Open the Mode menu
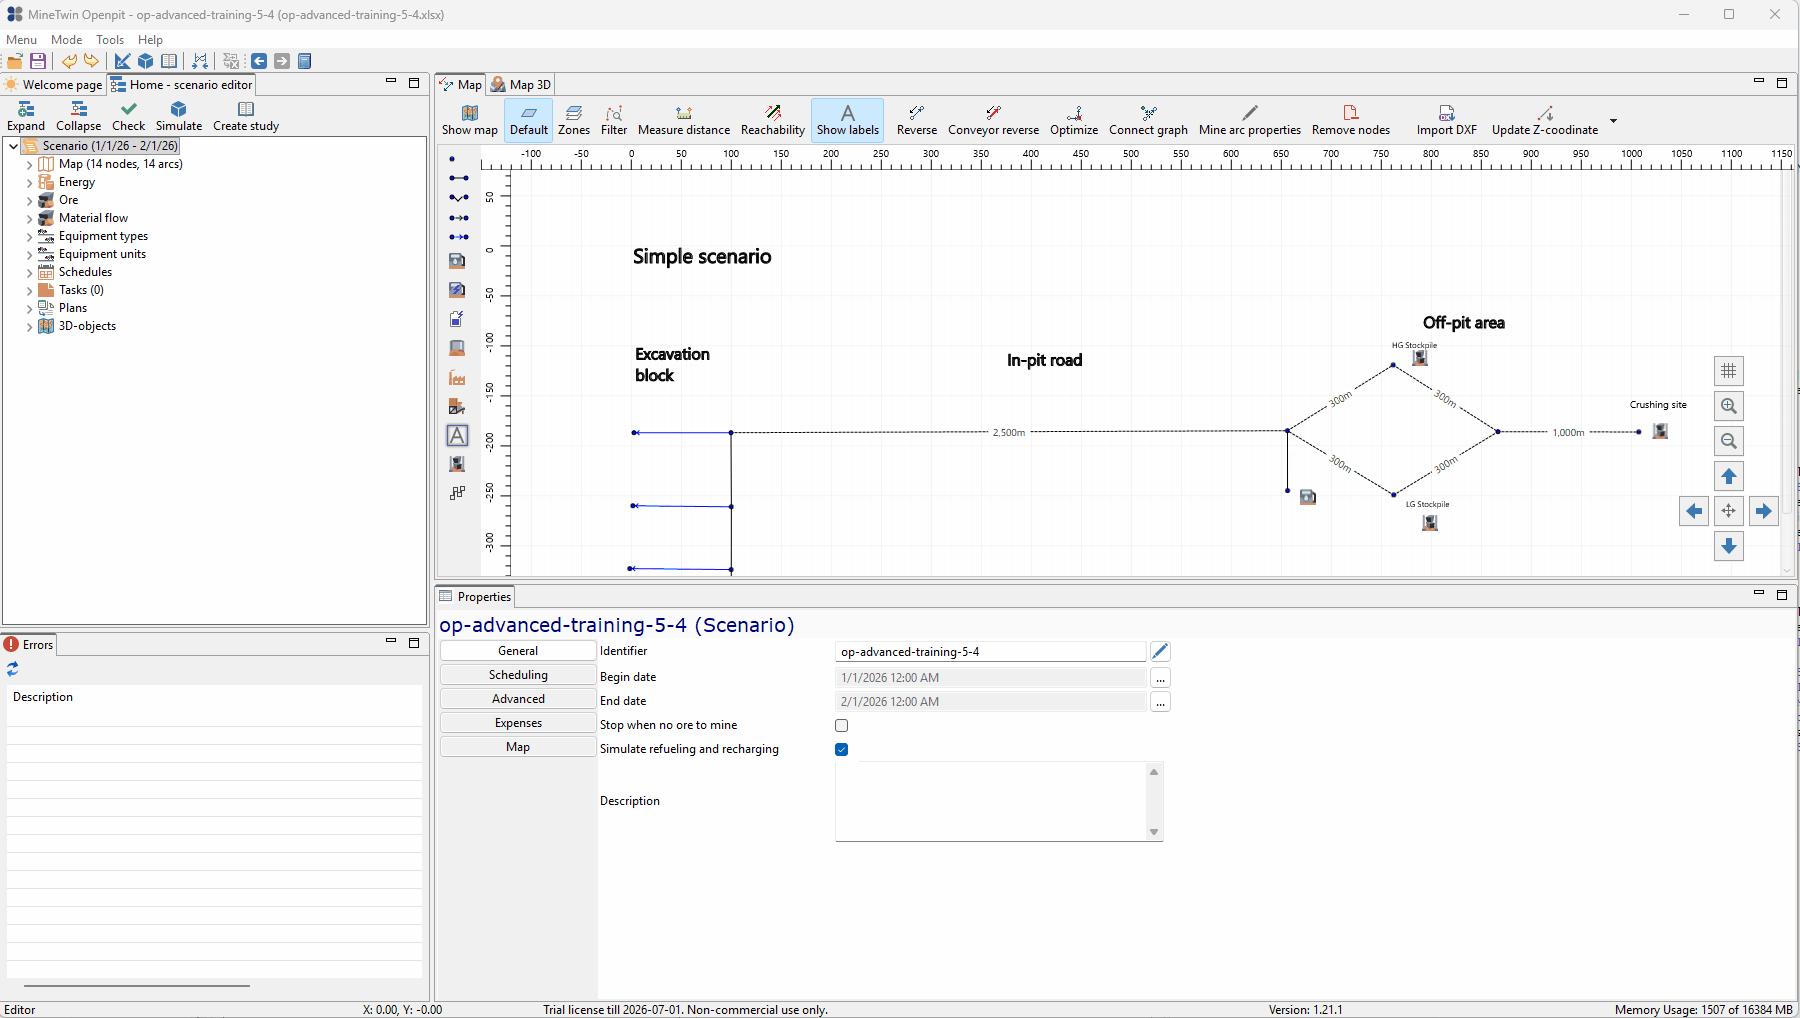Image resolution: width=1800 pixels, height=1018 pixels. pos(67,40)
